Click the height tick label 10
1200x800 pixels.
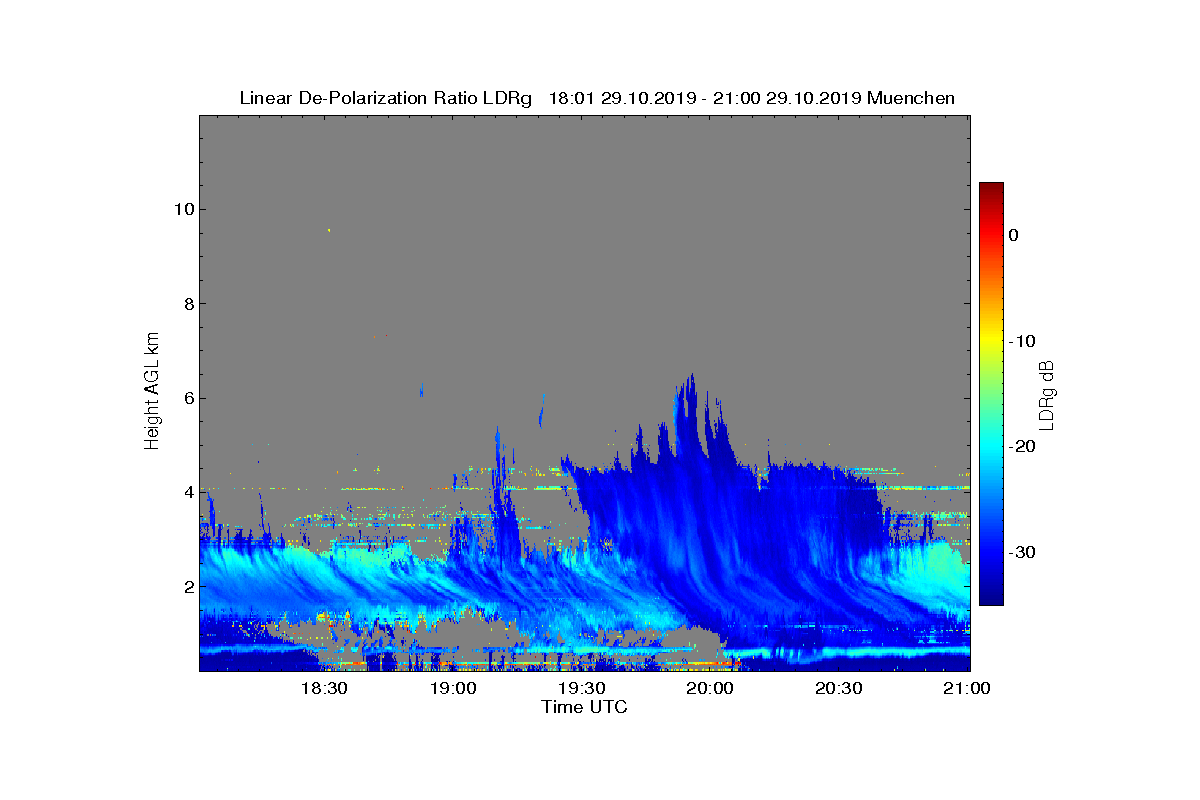tap(182, 209)
